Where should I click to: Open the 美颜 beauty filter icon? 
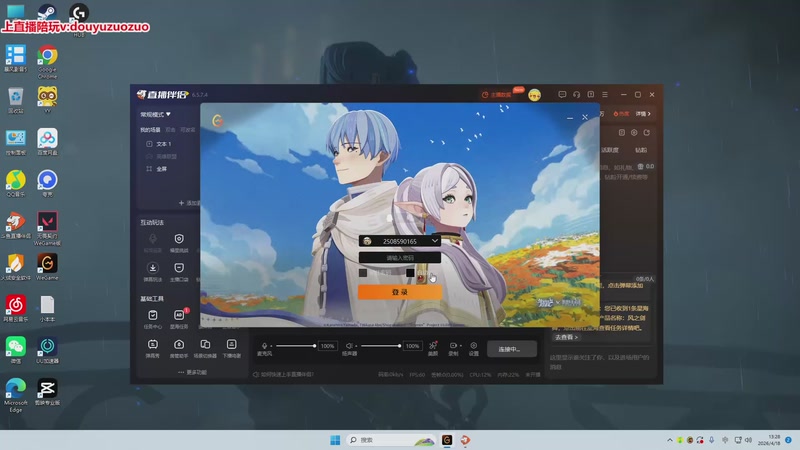click(433, 348)
